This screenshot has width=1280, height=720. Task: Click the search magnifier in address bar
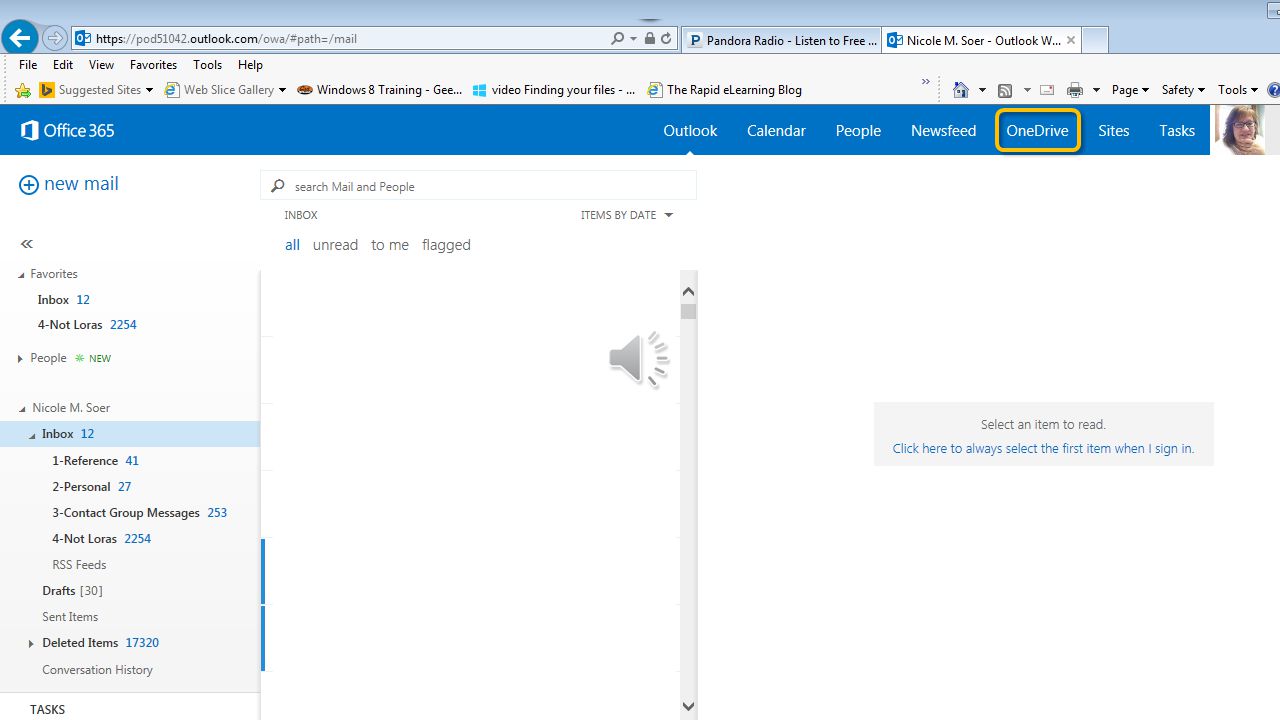(618, 39)
